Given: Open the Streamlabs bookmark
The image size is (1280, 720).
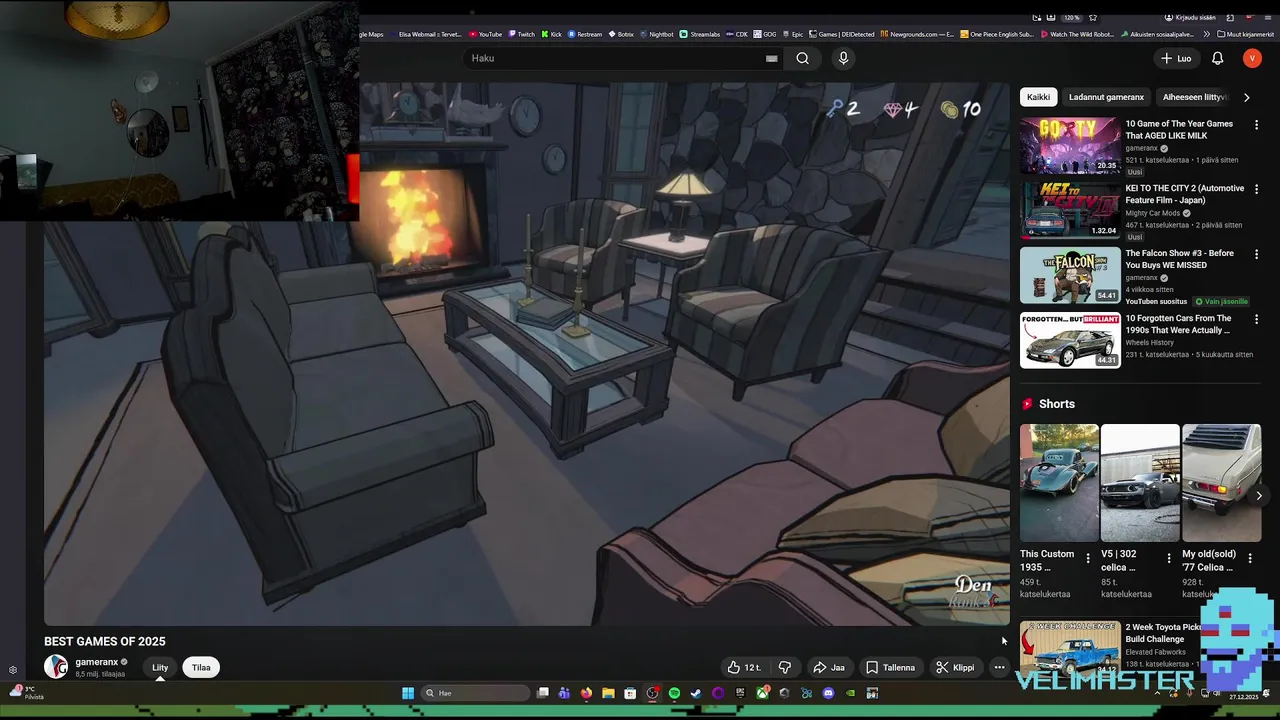Looking at the screenshot, I should (700, 34).
